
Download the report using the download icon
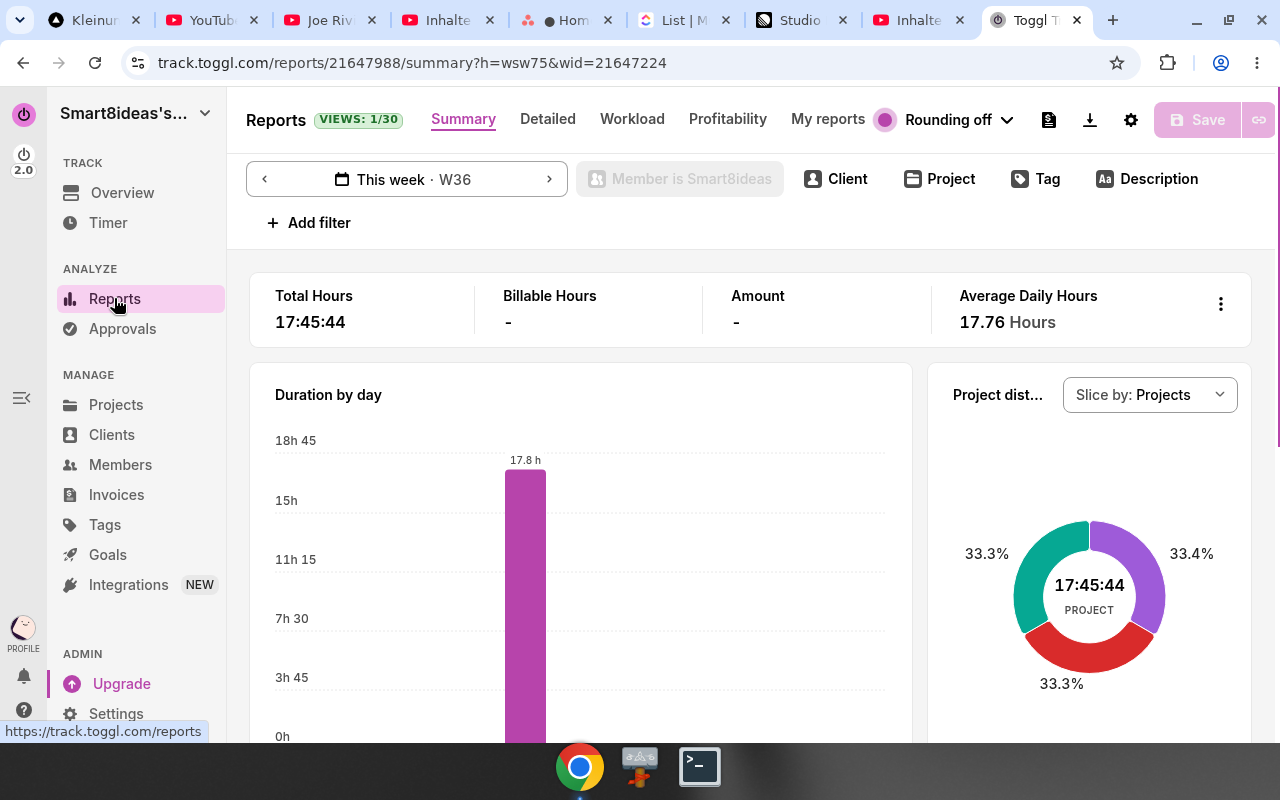click(x=1090, y=120)
